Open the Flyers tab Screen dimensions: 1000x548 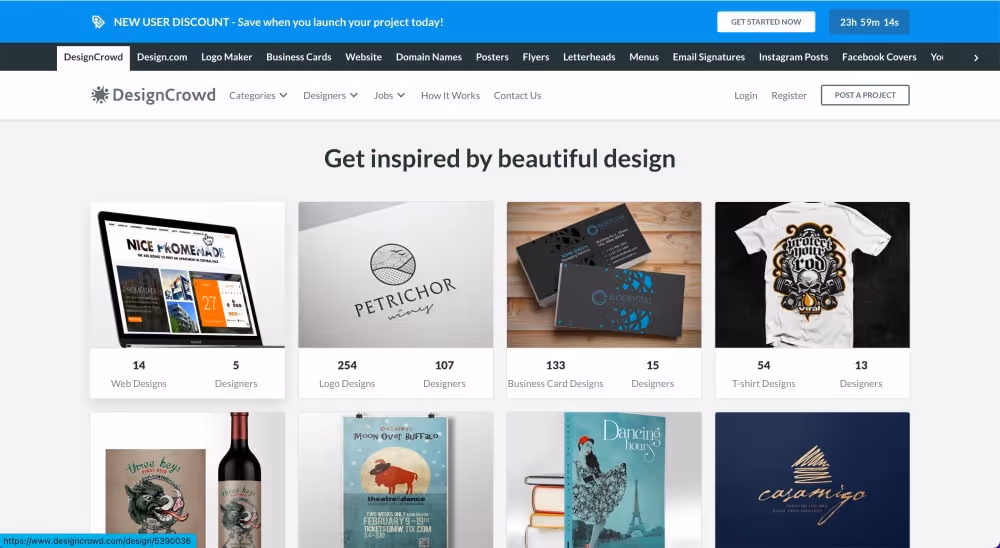[x=536, y=57]
